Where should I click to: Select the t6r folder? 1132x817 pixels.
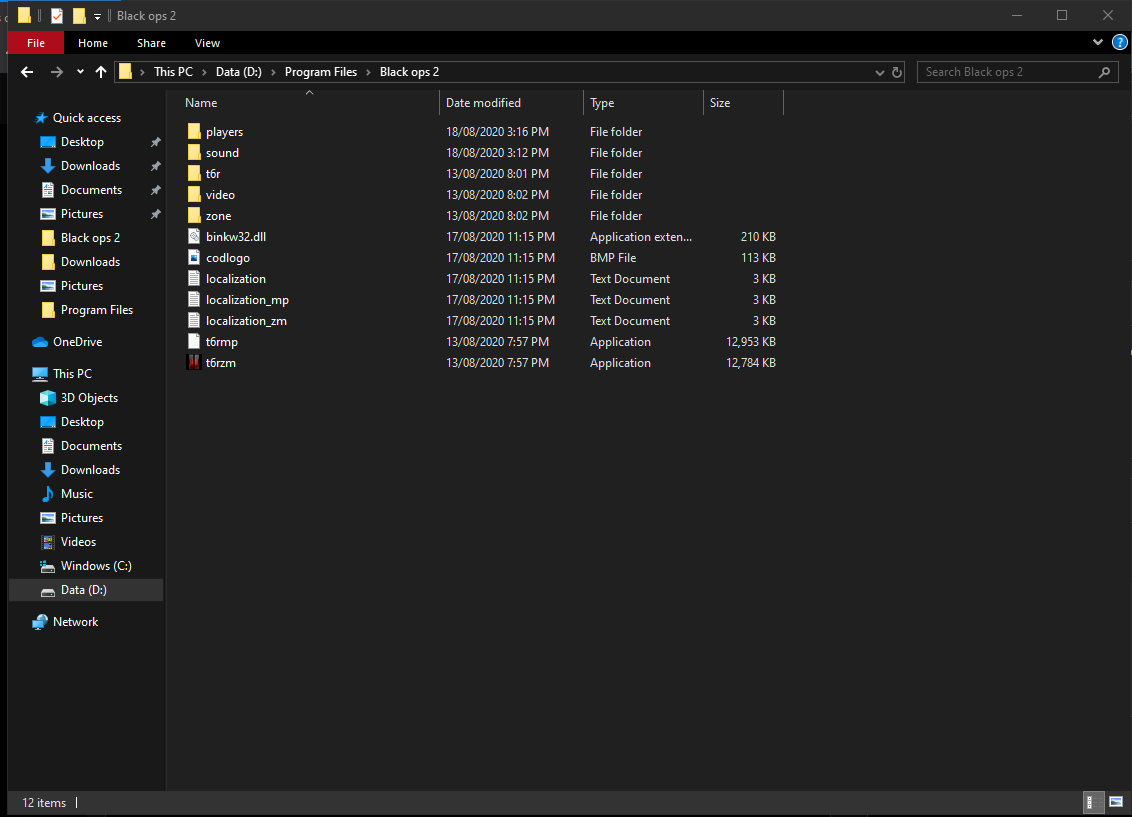coord(213,174)
